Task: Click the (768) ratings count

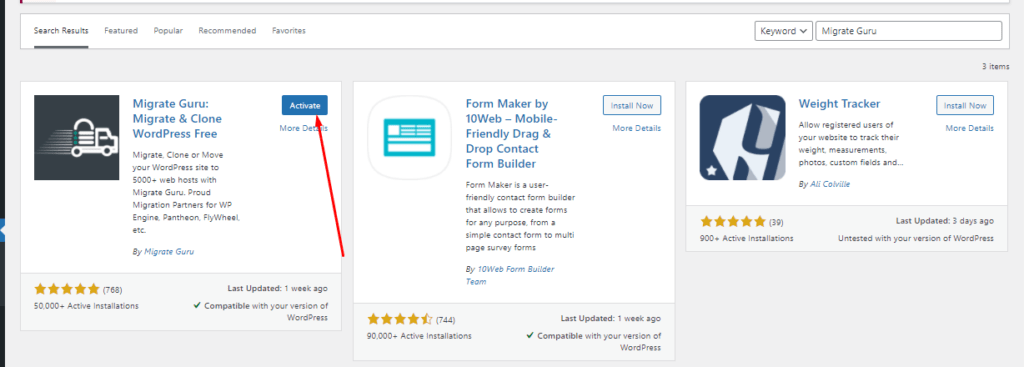Action: pos(112,289)
